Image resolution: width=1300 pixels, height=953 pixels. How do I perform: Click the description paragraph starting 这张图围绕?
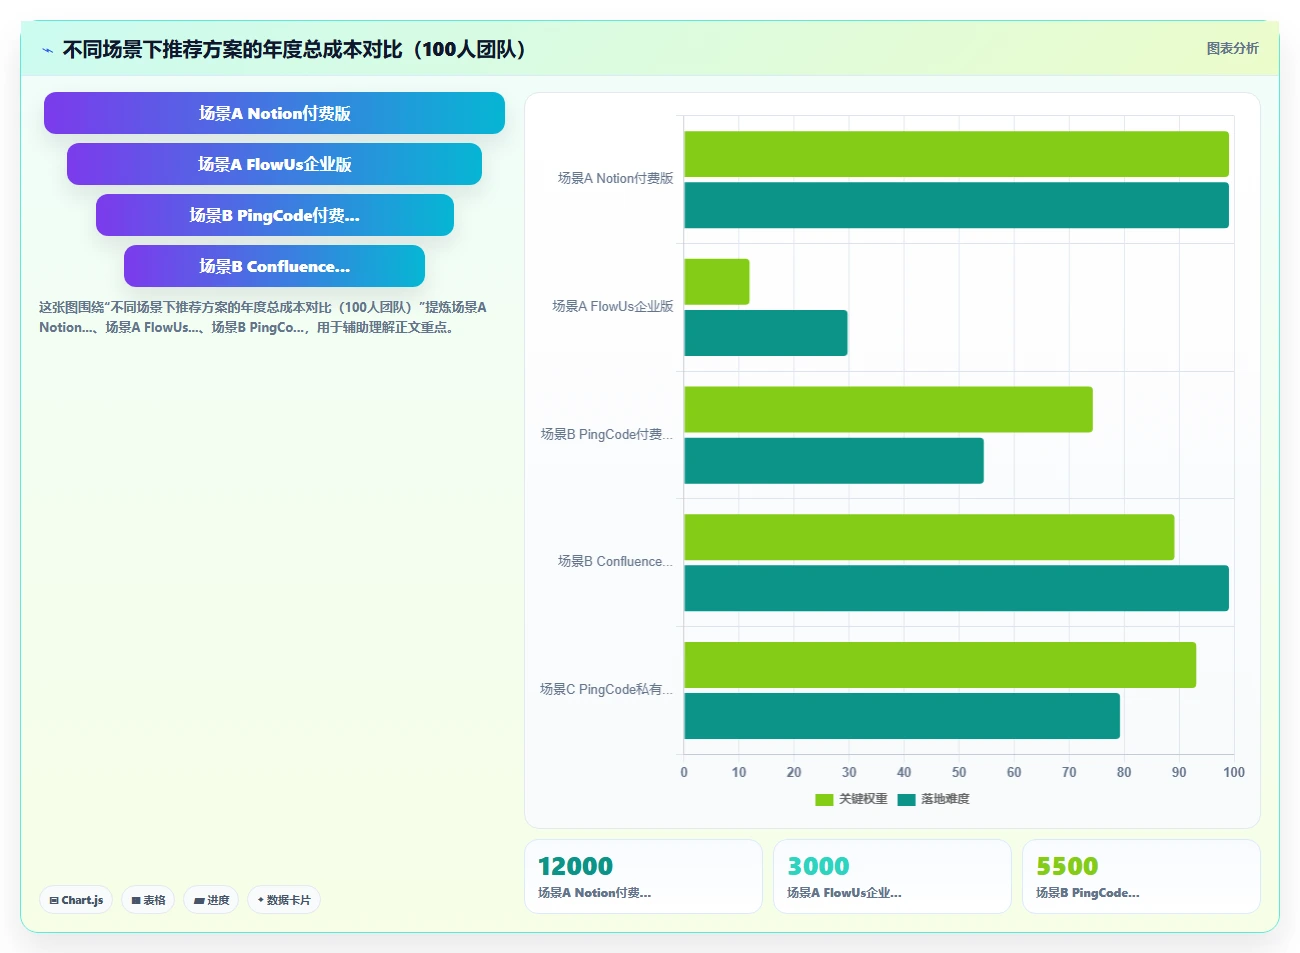[x=263, y=317]
